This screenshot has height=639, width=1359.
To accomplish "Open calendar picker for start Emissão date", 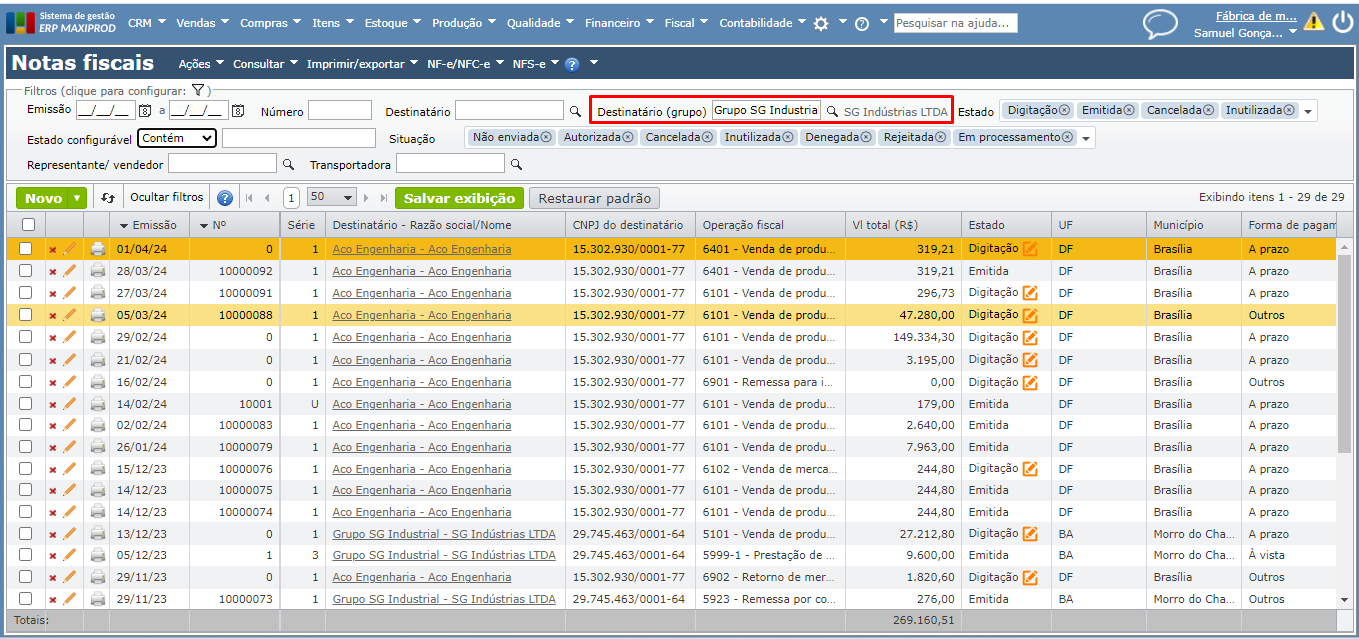I will tap(145, 111).
